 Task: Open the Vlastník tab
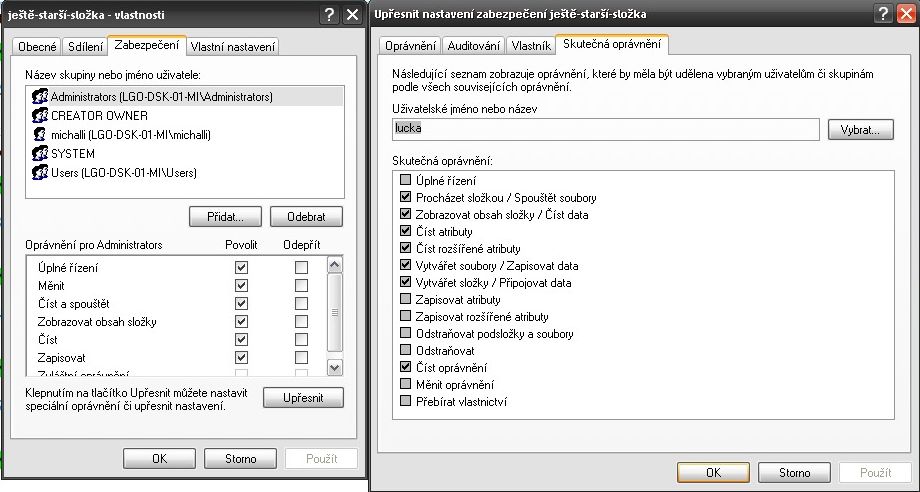point(531,45)
